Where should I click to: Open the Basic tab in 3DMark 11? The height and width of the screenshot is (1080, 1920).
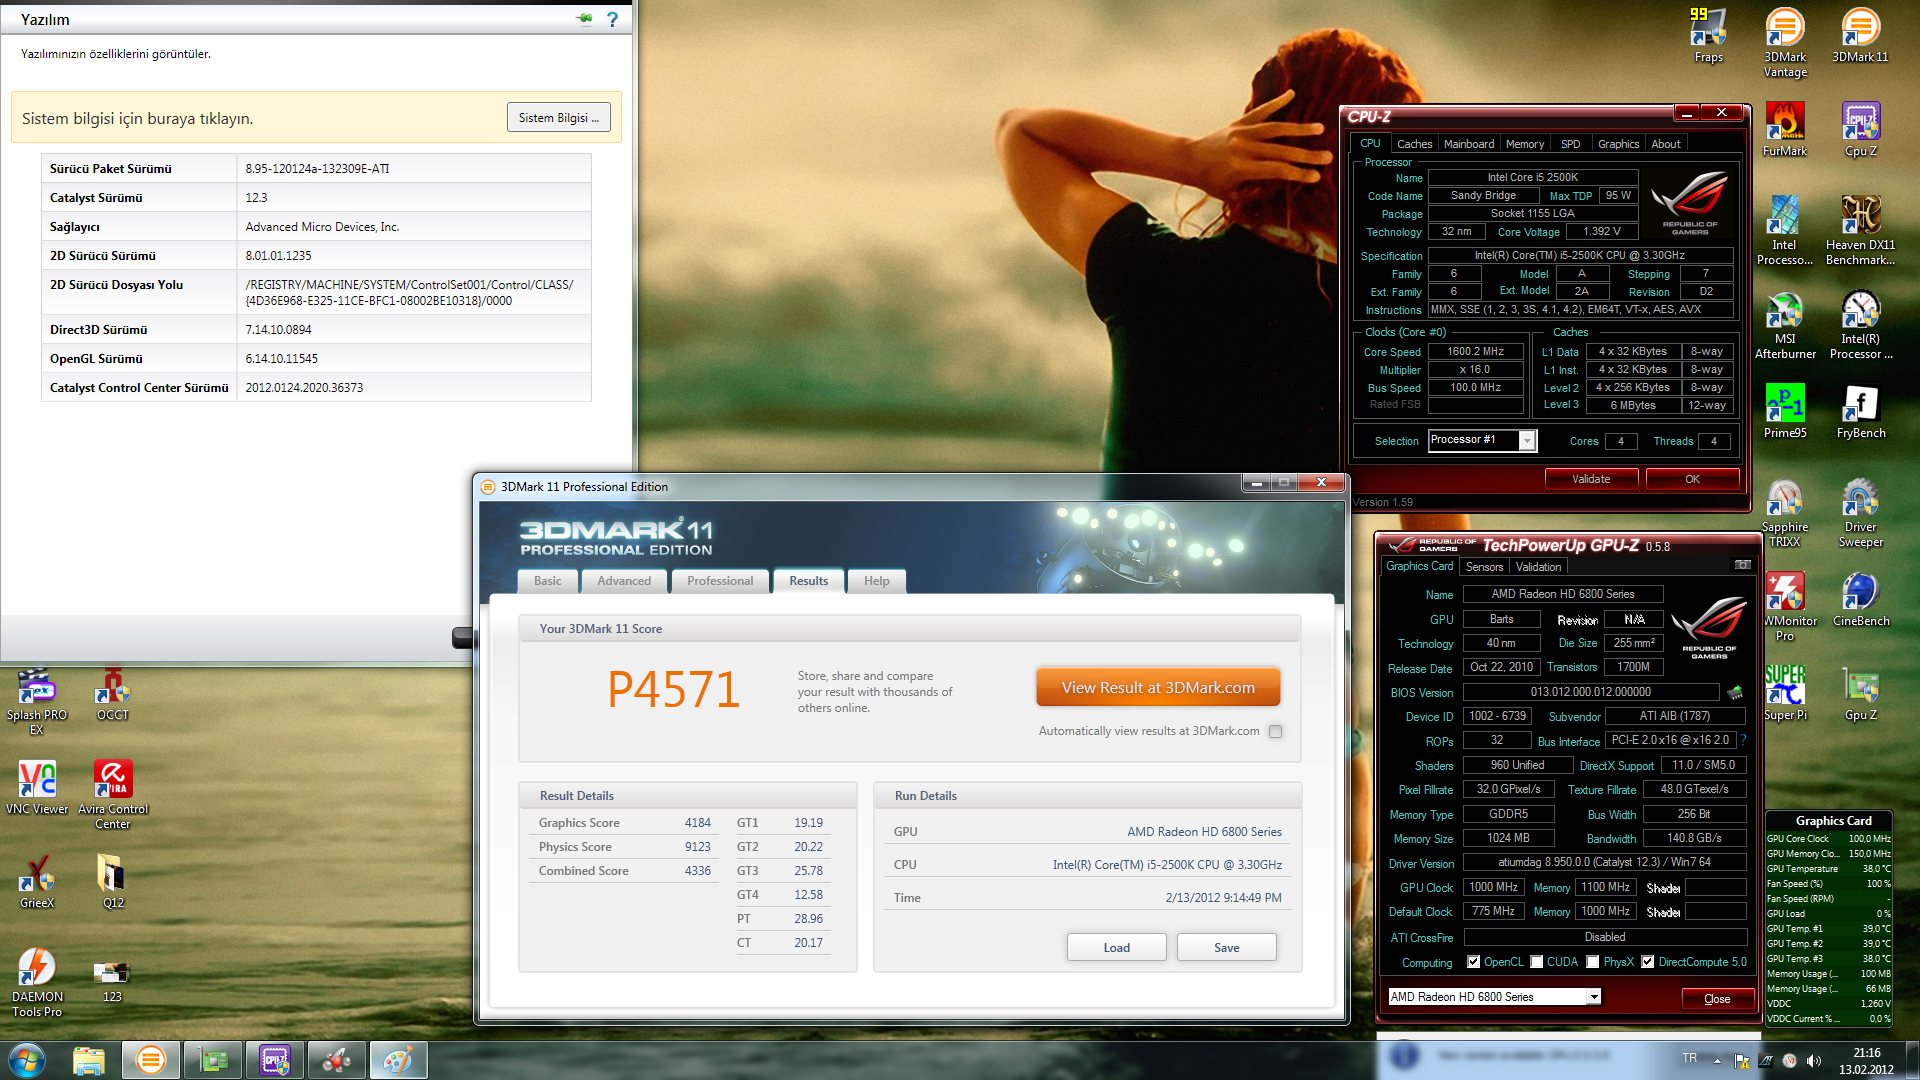click(x=547, y=581)
